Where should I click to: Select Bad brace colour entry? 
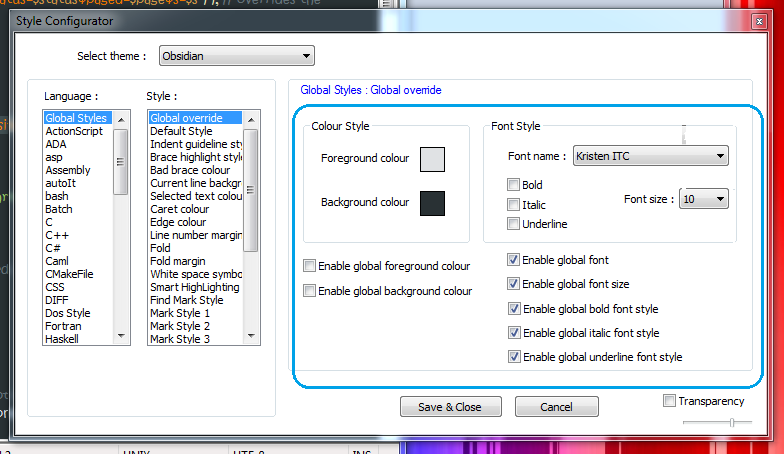coord(196,170)
